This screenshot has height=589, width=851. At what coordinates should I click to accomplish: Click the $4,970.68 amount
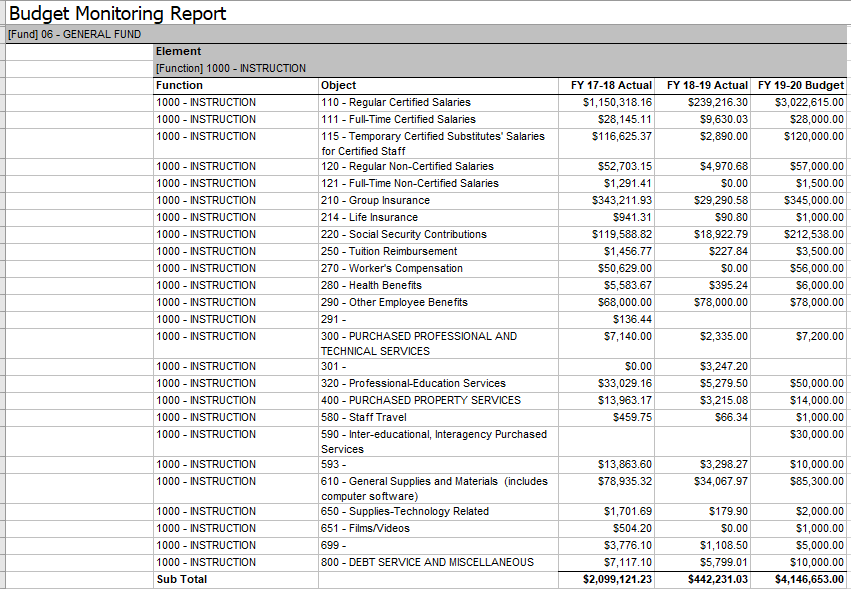pyautogui.click(x=723, y=167)
